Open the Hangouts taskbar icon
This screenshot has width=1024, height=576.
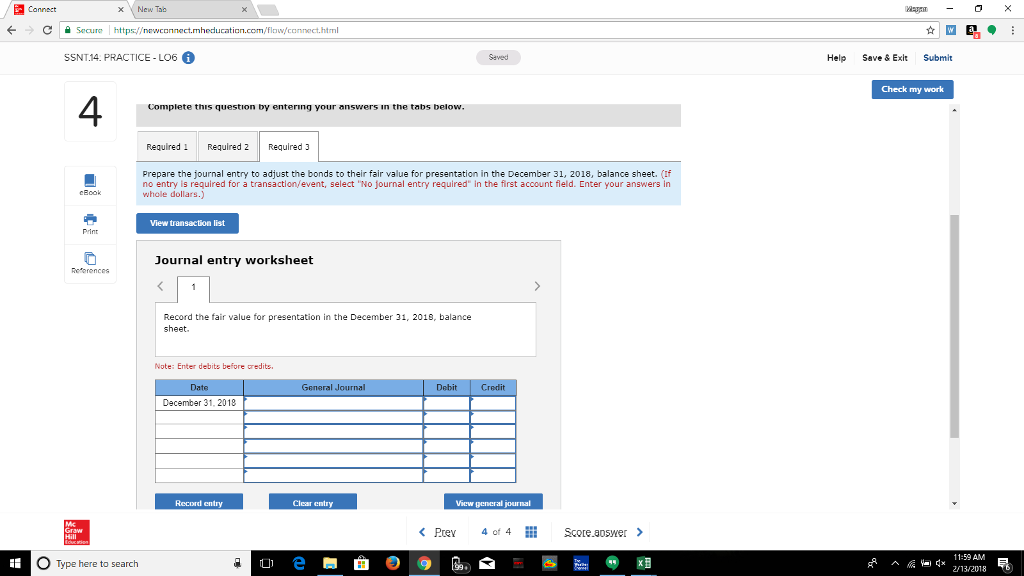tap(612, 563)
